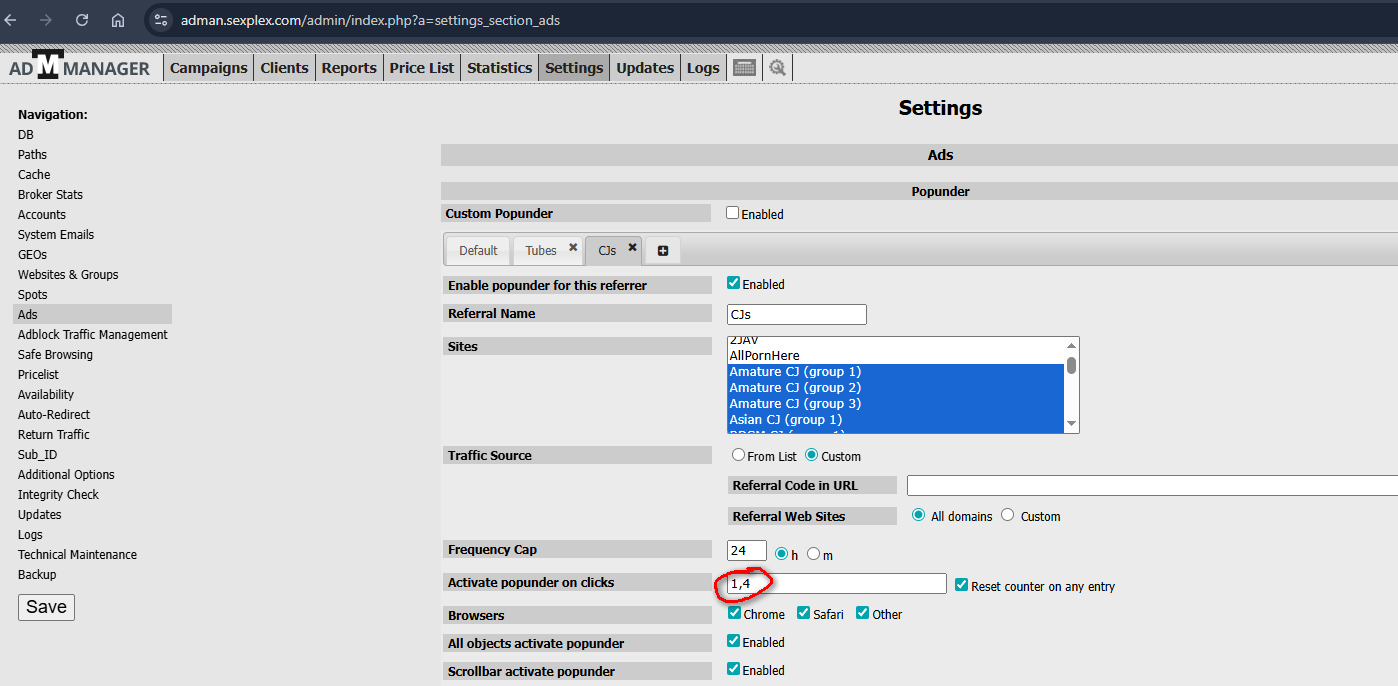Open Backup settings link

coord(37,574)
